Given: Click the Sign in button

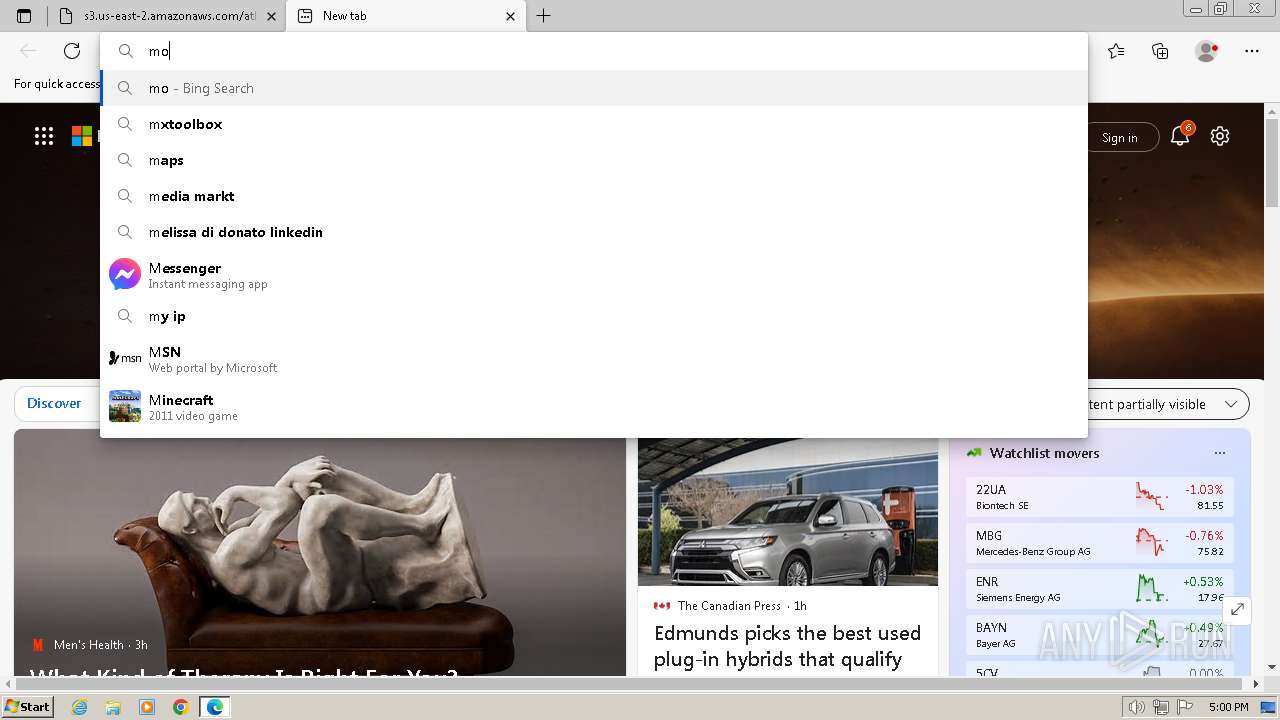Looking at the screenshot, I should [1119, 138].
